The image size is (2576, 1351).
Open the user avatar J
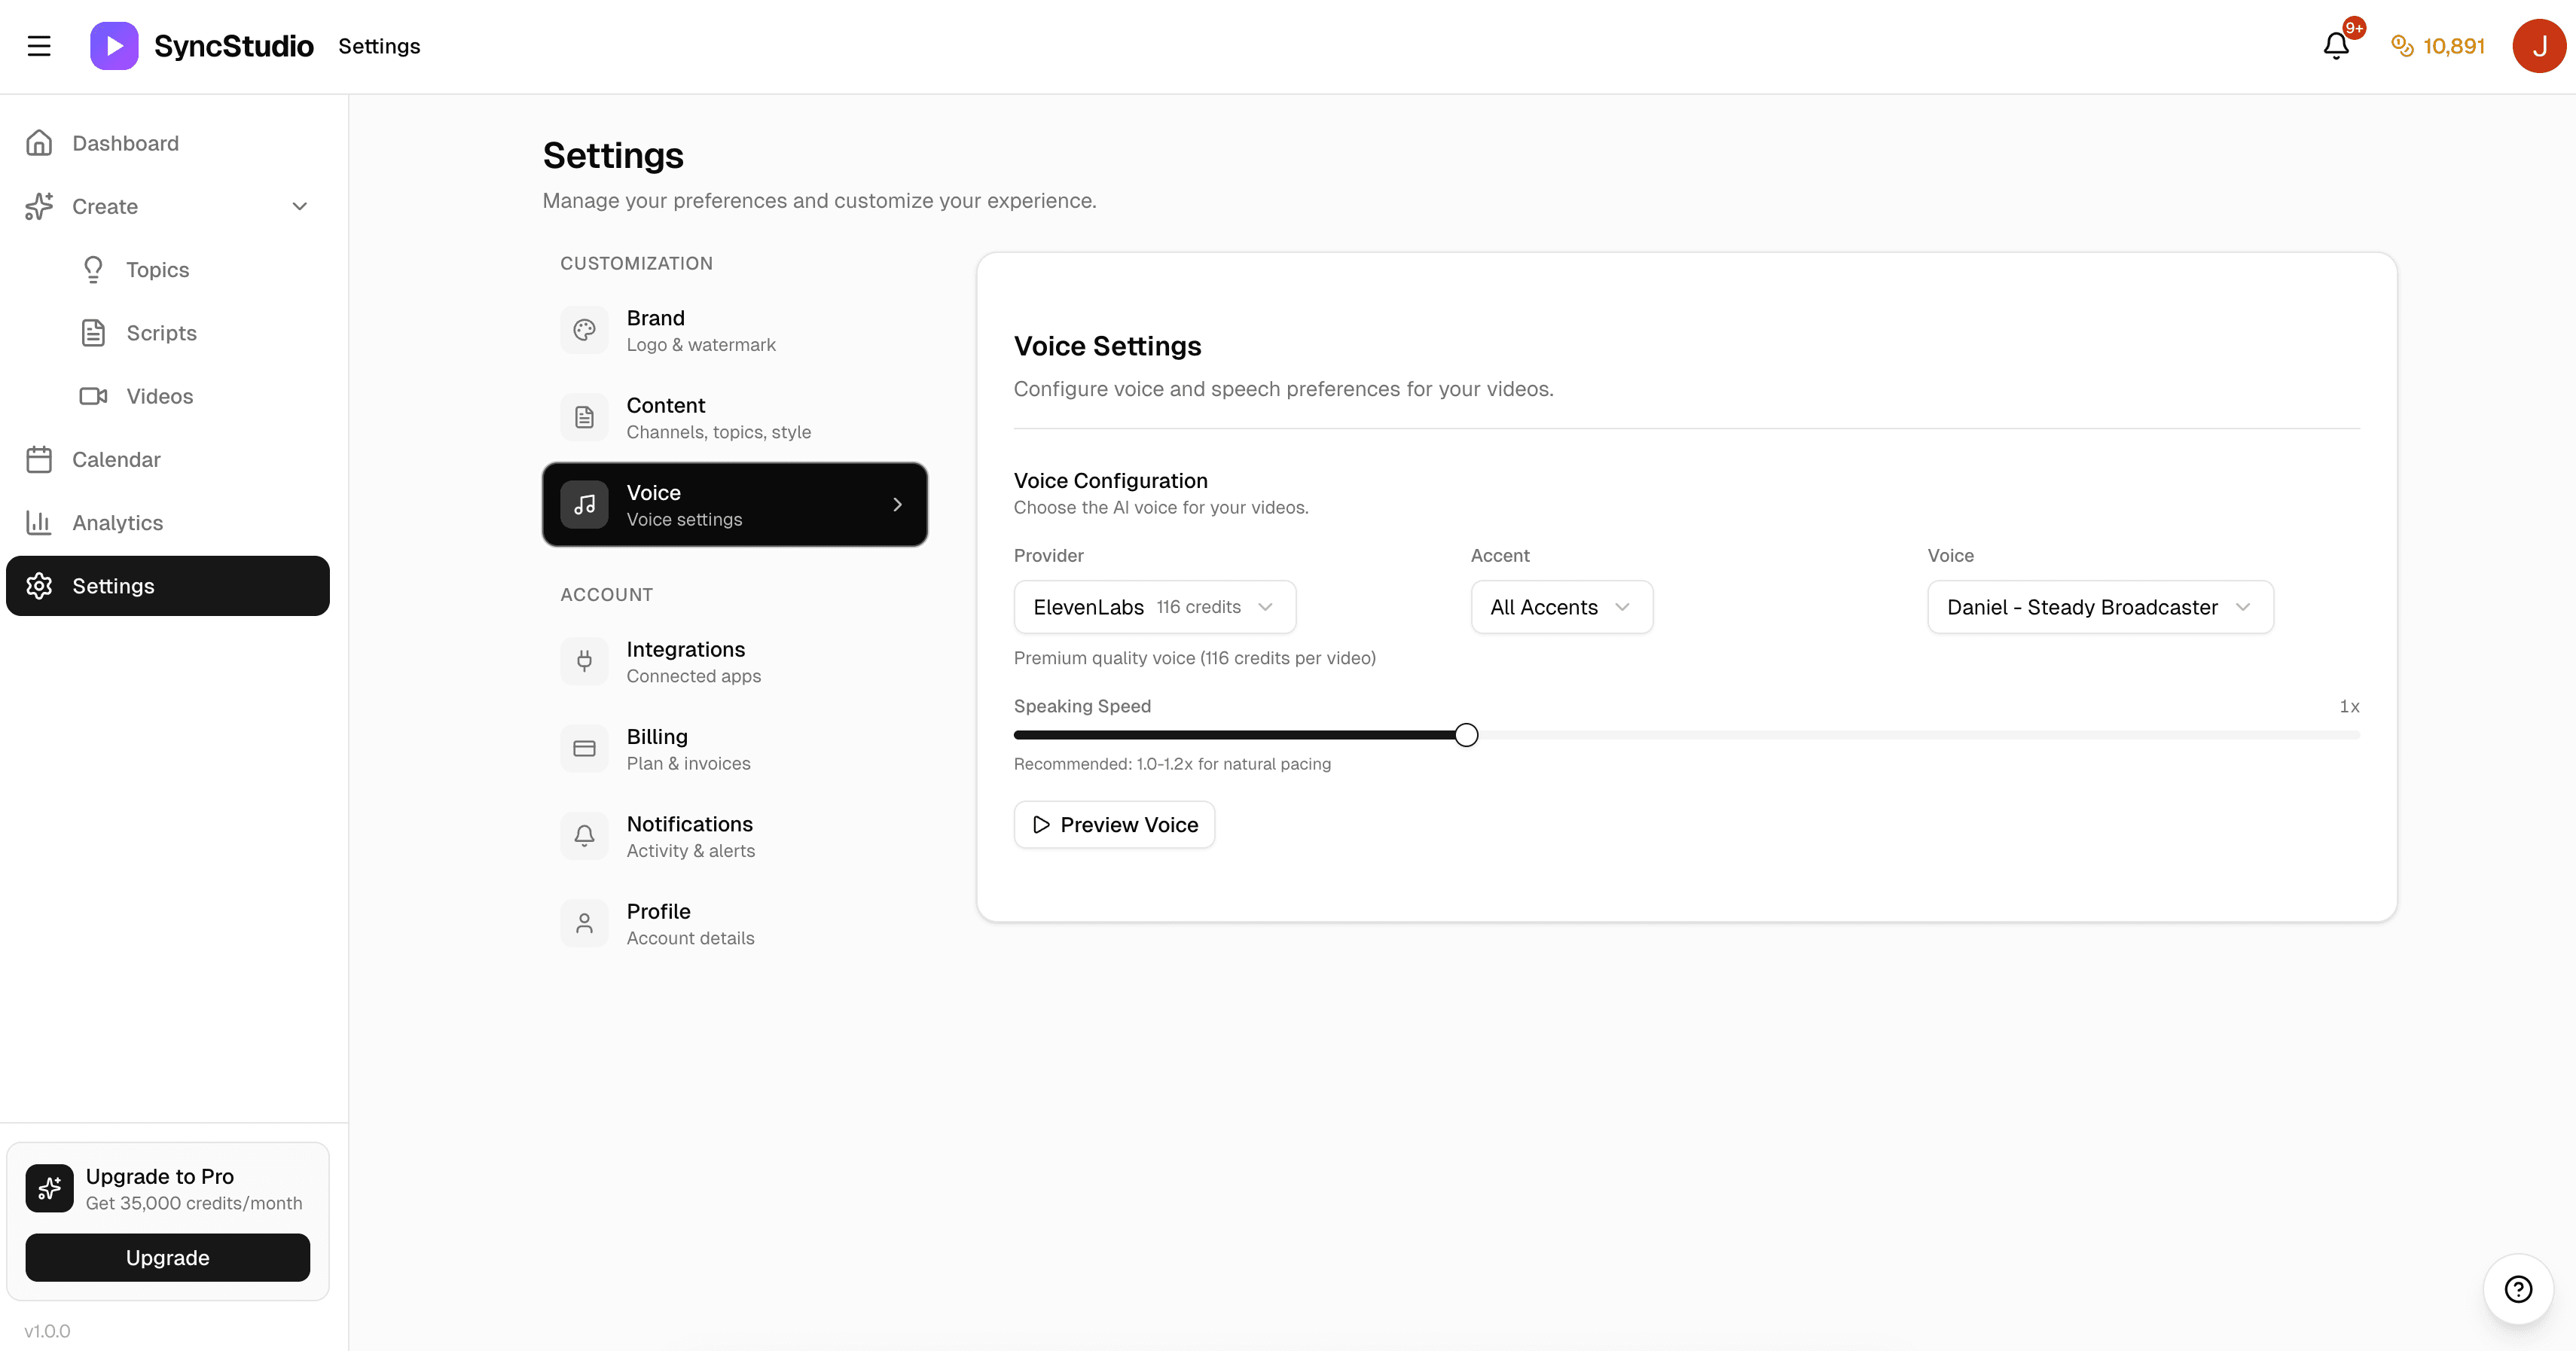coord(2538,46)
